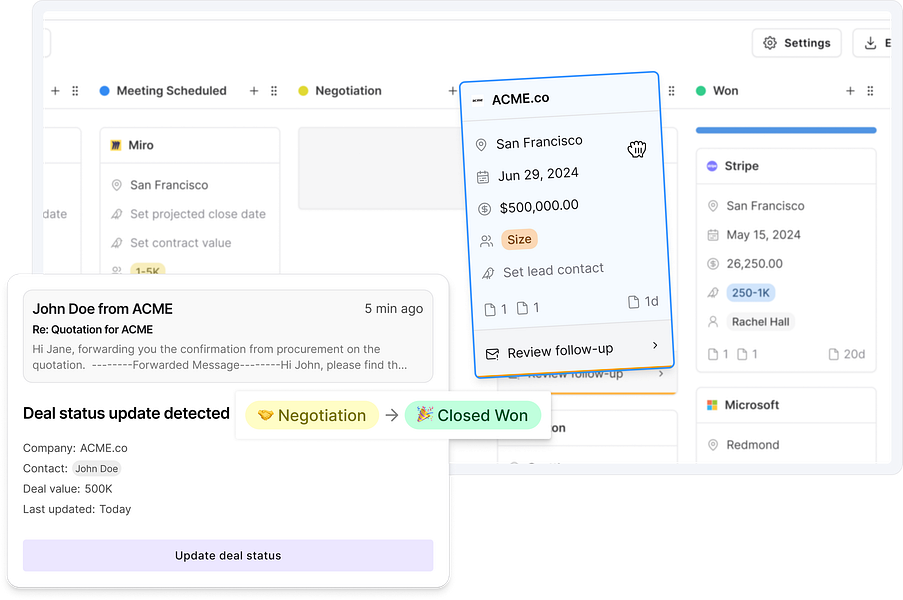
Task: Select the Meeting Scheduled column header
Action: pos(172,91)
